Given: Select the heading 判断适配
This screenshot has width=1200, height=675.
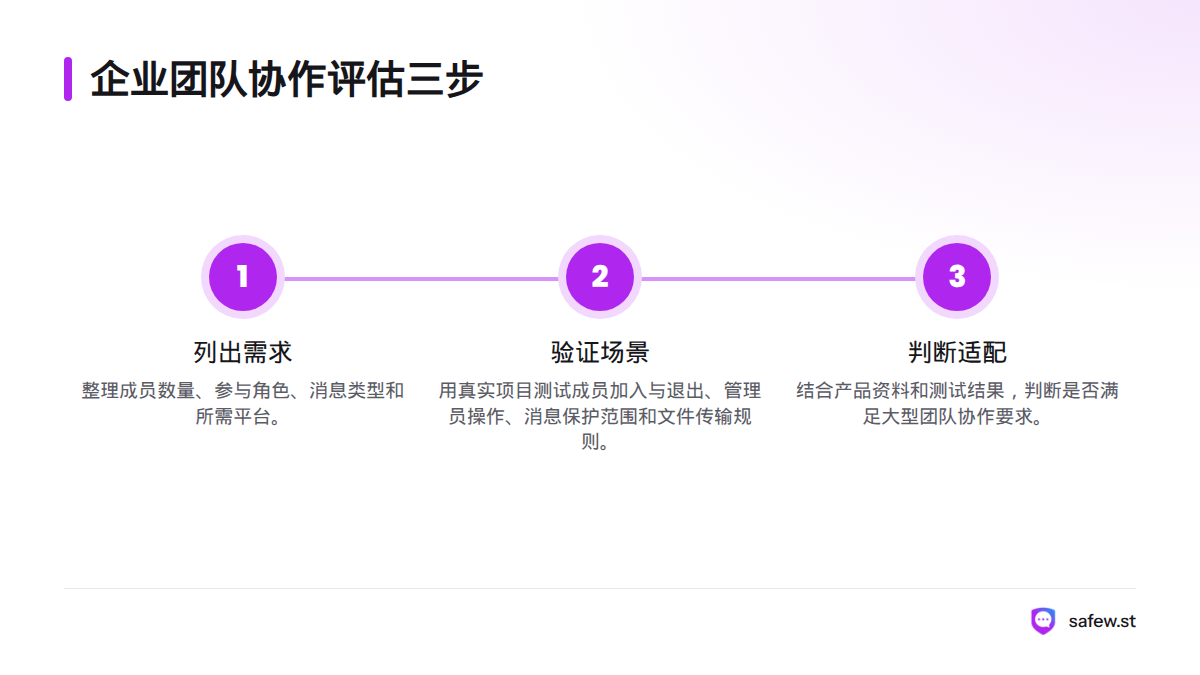Looking at the screenshot, I should pos(957,352).
